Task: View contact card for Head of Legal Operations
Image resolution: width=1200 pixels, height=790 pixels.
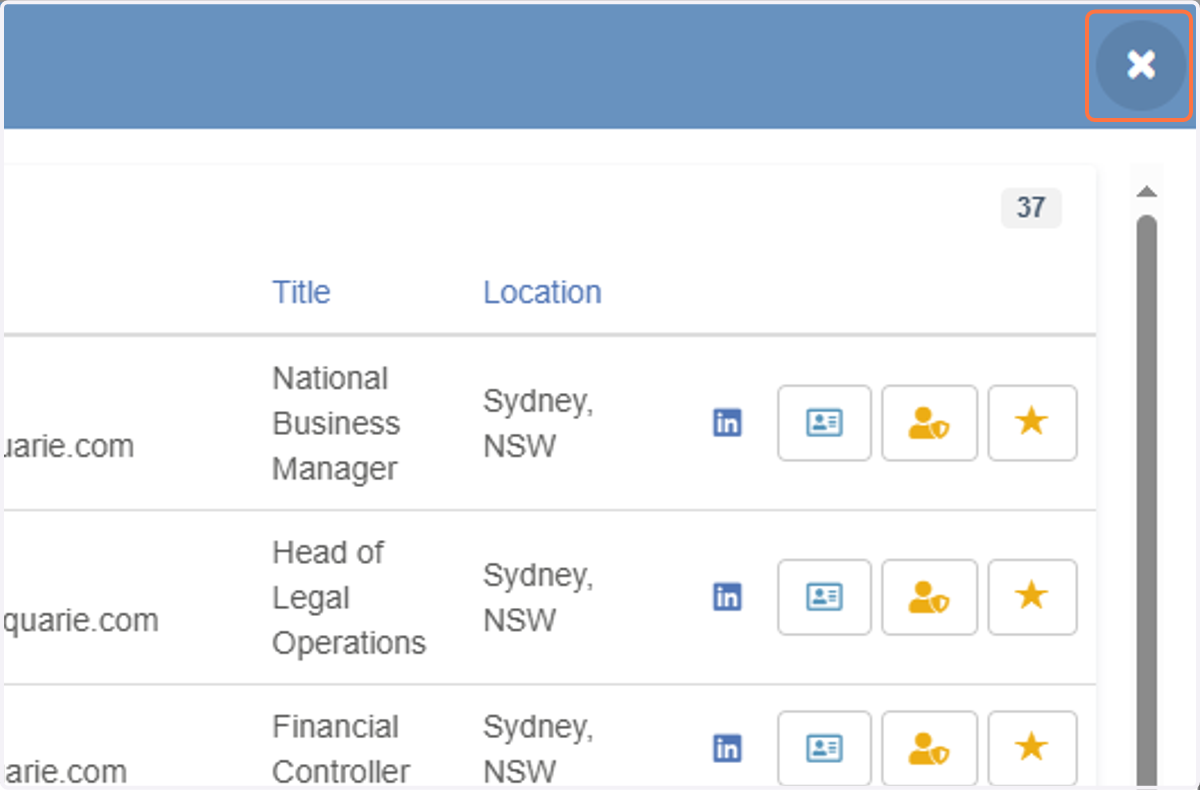Action: tap(824, 597)
